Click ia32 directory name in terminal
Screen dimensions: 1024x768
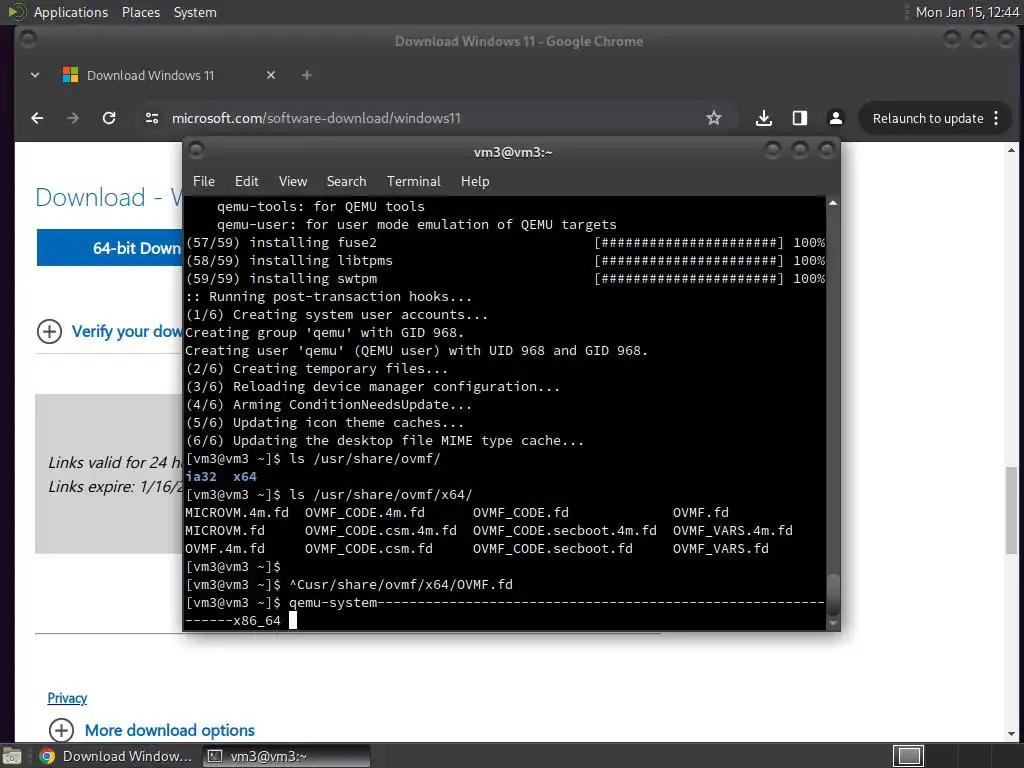point(200,477)
